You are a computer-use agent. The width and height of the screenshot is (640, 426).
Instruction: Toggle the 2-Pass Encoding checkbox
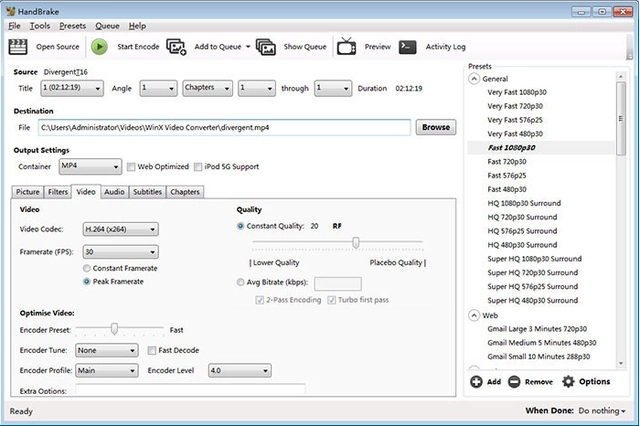coord(260,300)
